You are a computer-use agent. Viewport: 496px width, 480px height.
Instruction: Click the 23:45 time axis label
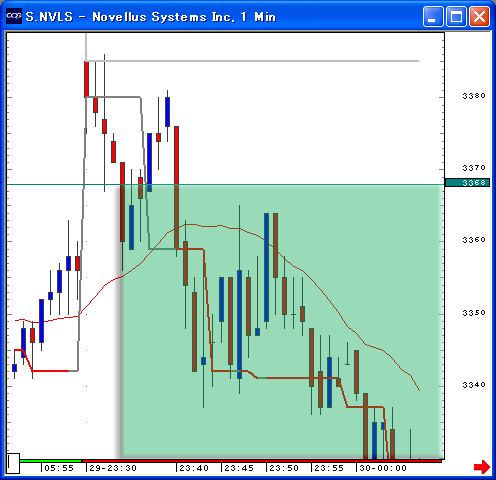point(239,468)
